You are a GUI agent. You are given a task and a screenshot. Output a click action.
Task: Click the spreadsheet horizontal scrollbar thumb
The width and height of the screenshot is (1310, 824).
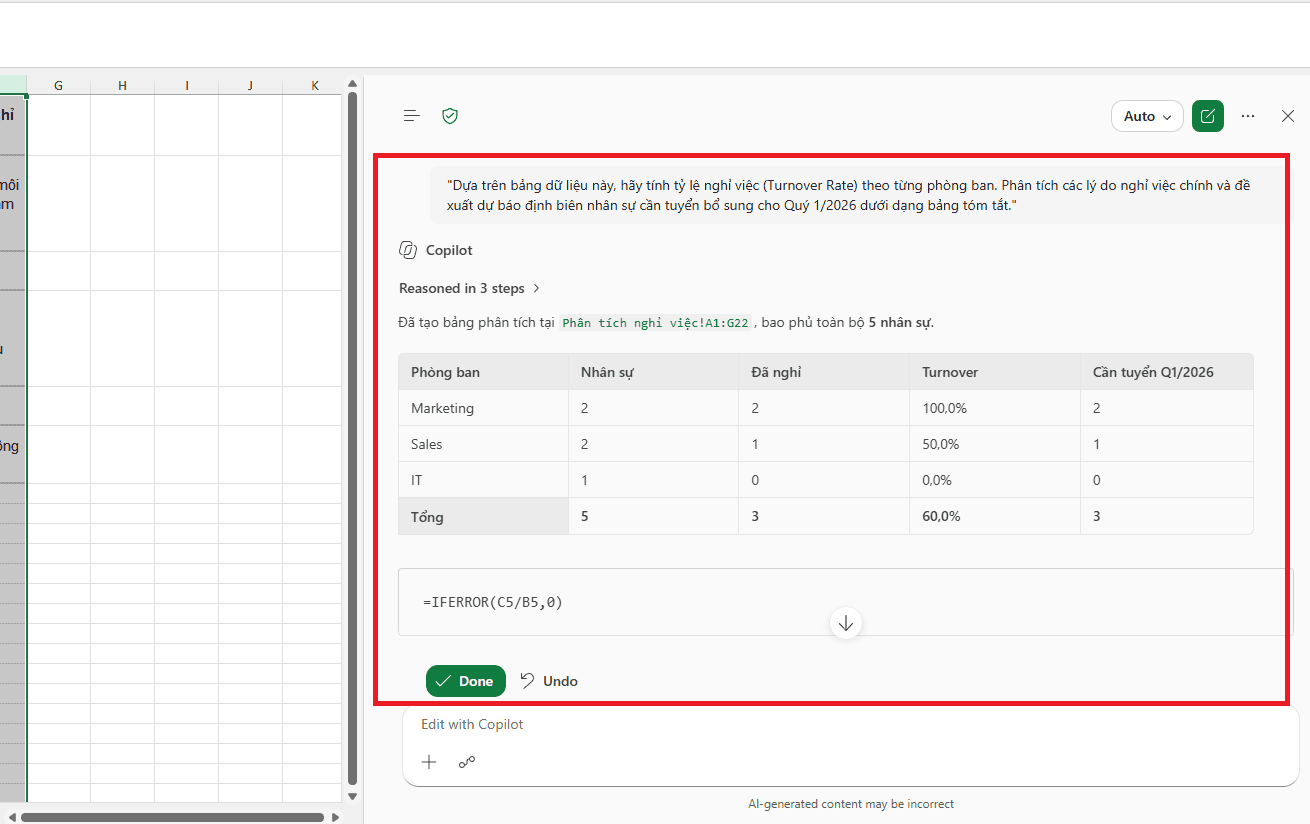coord(172,817)
